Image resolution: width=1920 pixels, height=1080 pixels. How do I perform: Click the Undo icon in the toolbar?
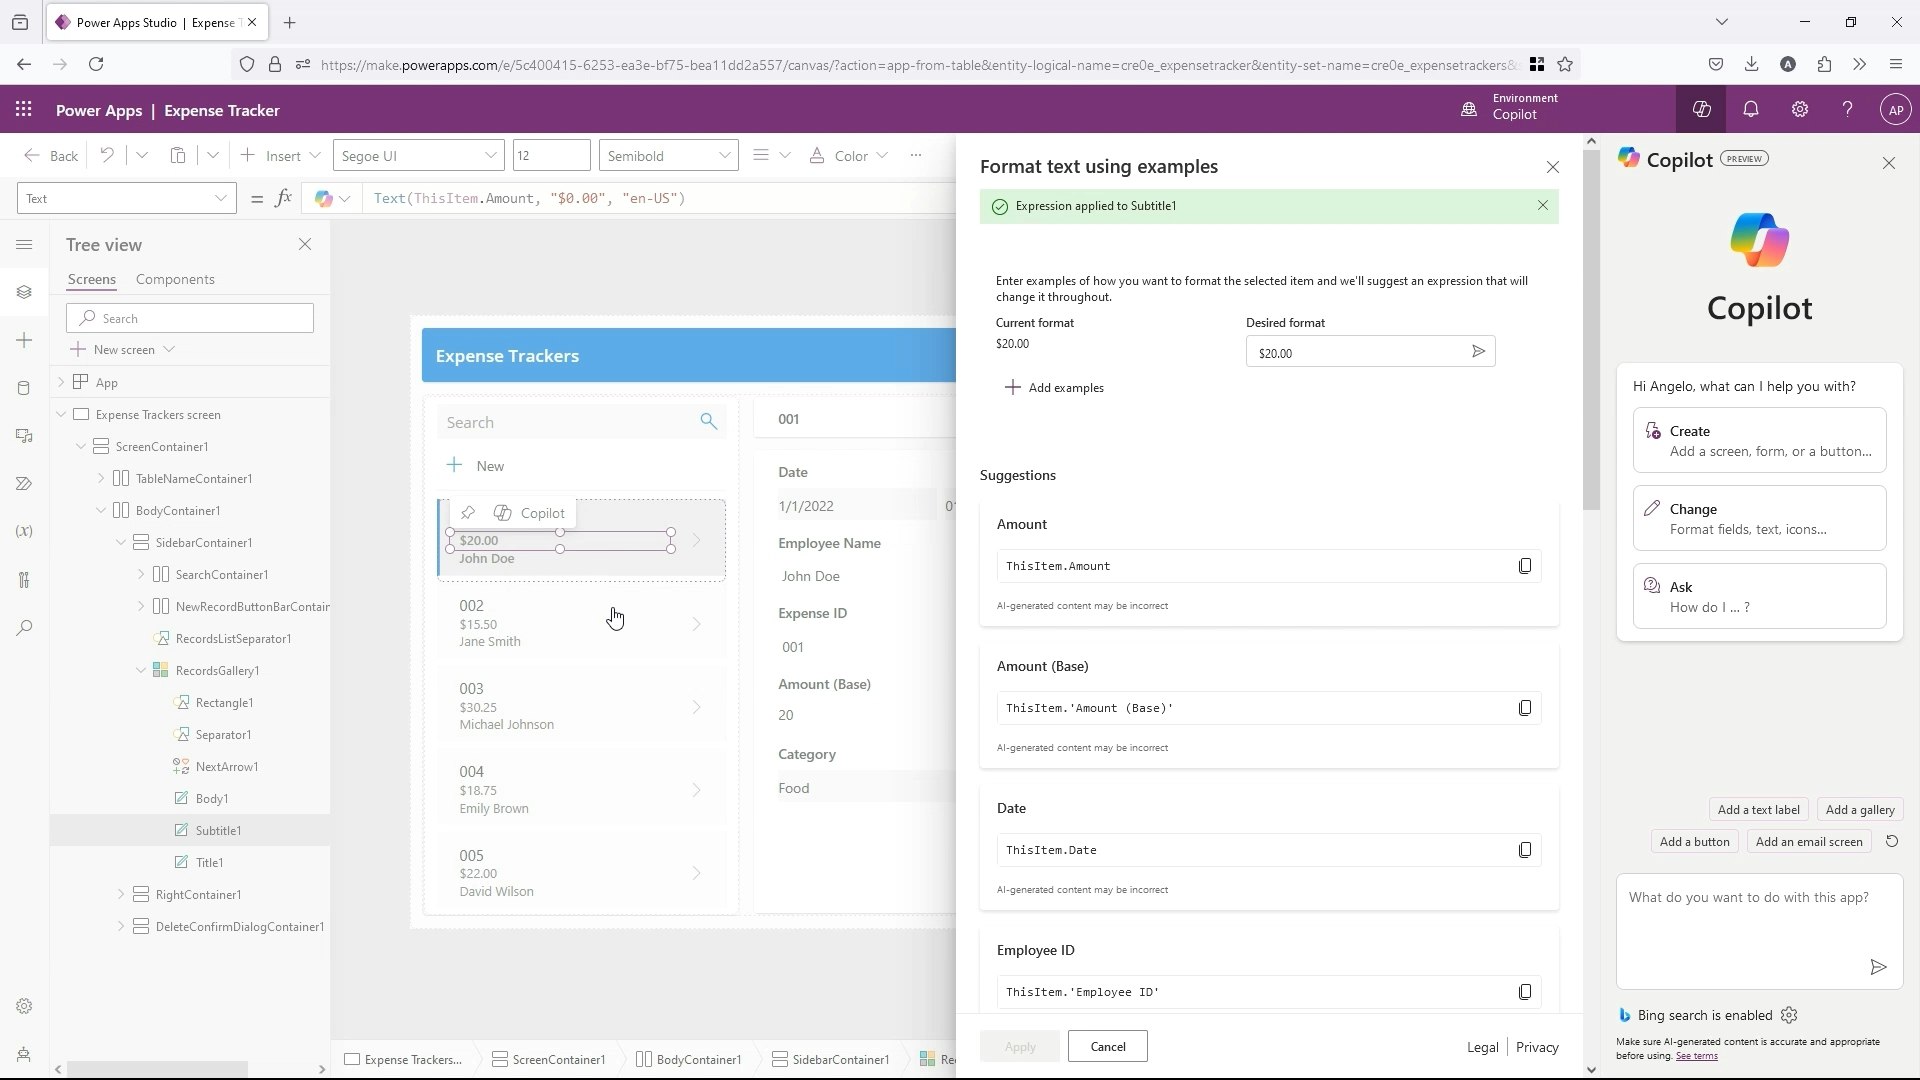[107, 155]
